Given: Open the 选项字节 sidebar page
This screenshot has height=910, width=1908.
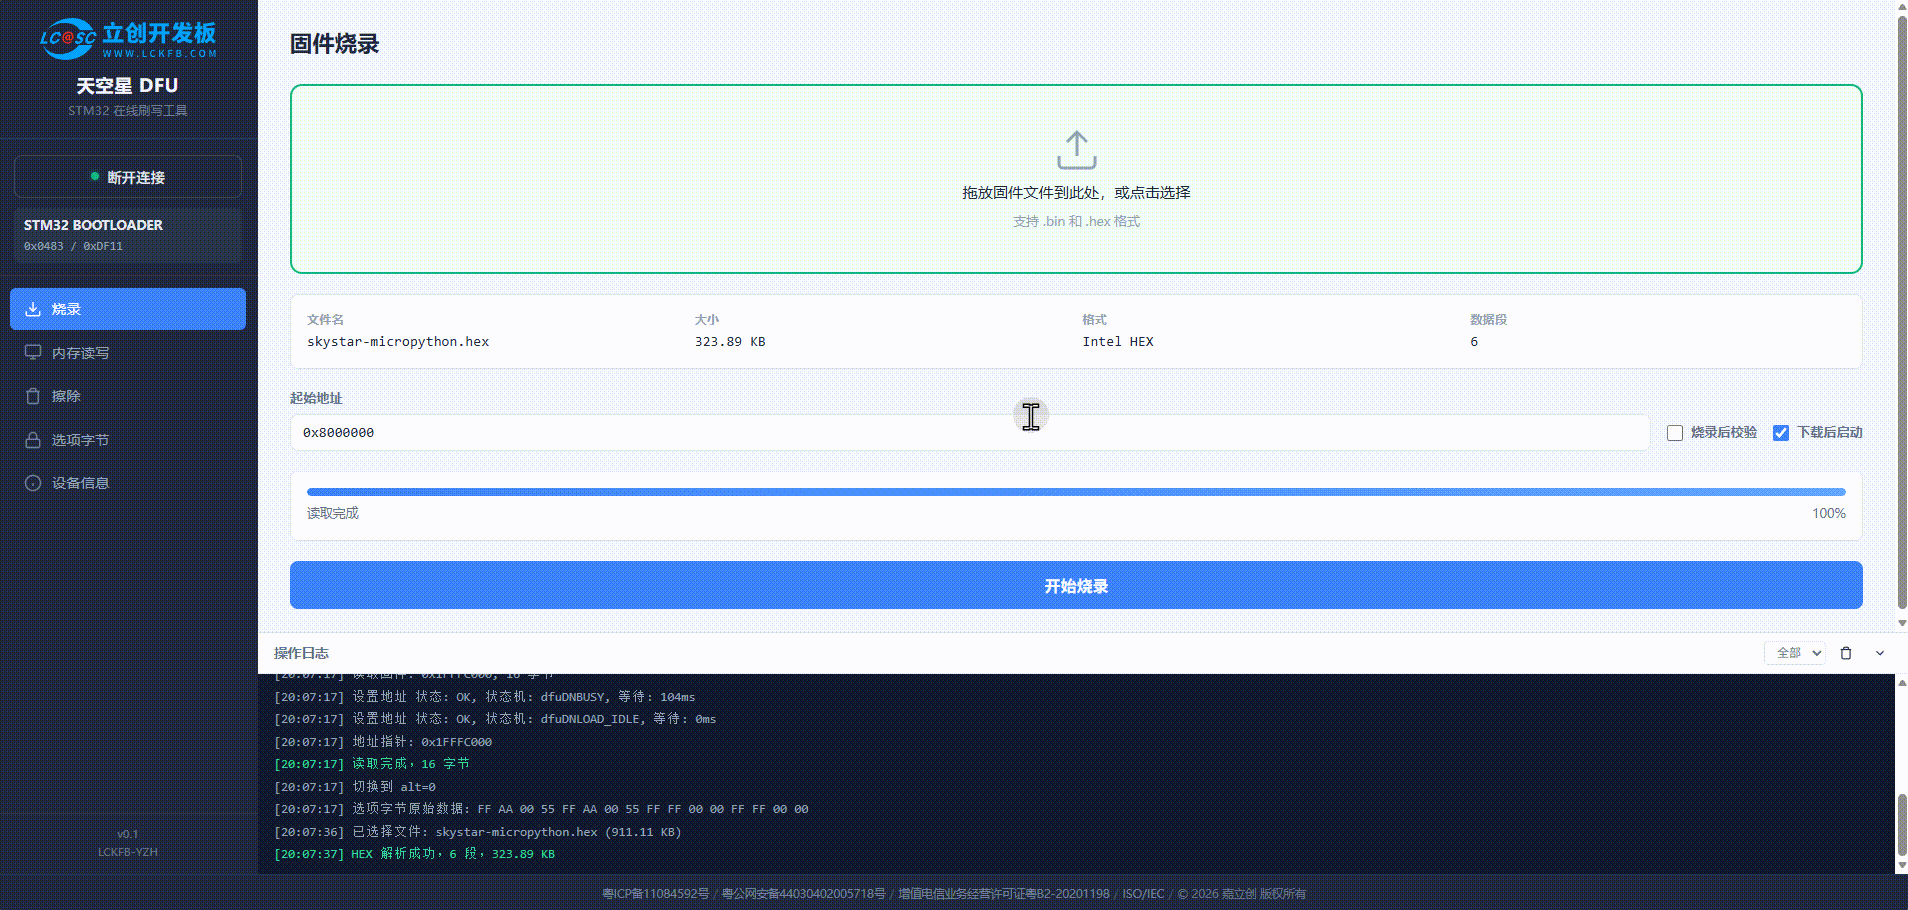Looking at the screenshot, I should tap(128, 440).
